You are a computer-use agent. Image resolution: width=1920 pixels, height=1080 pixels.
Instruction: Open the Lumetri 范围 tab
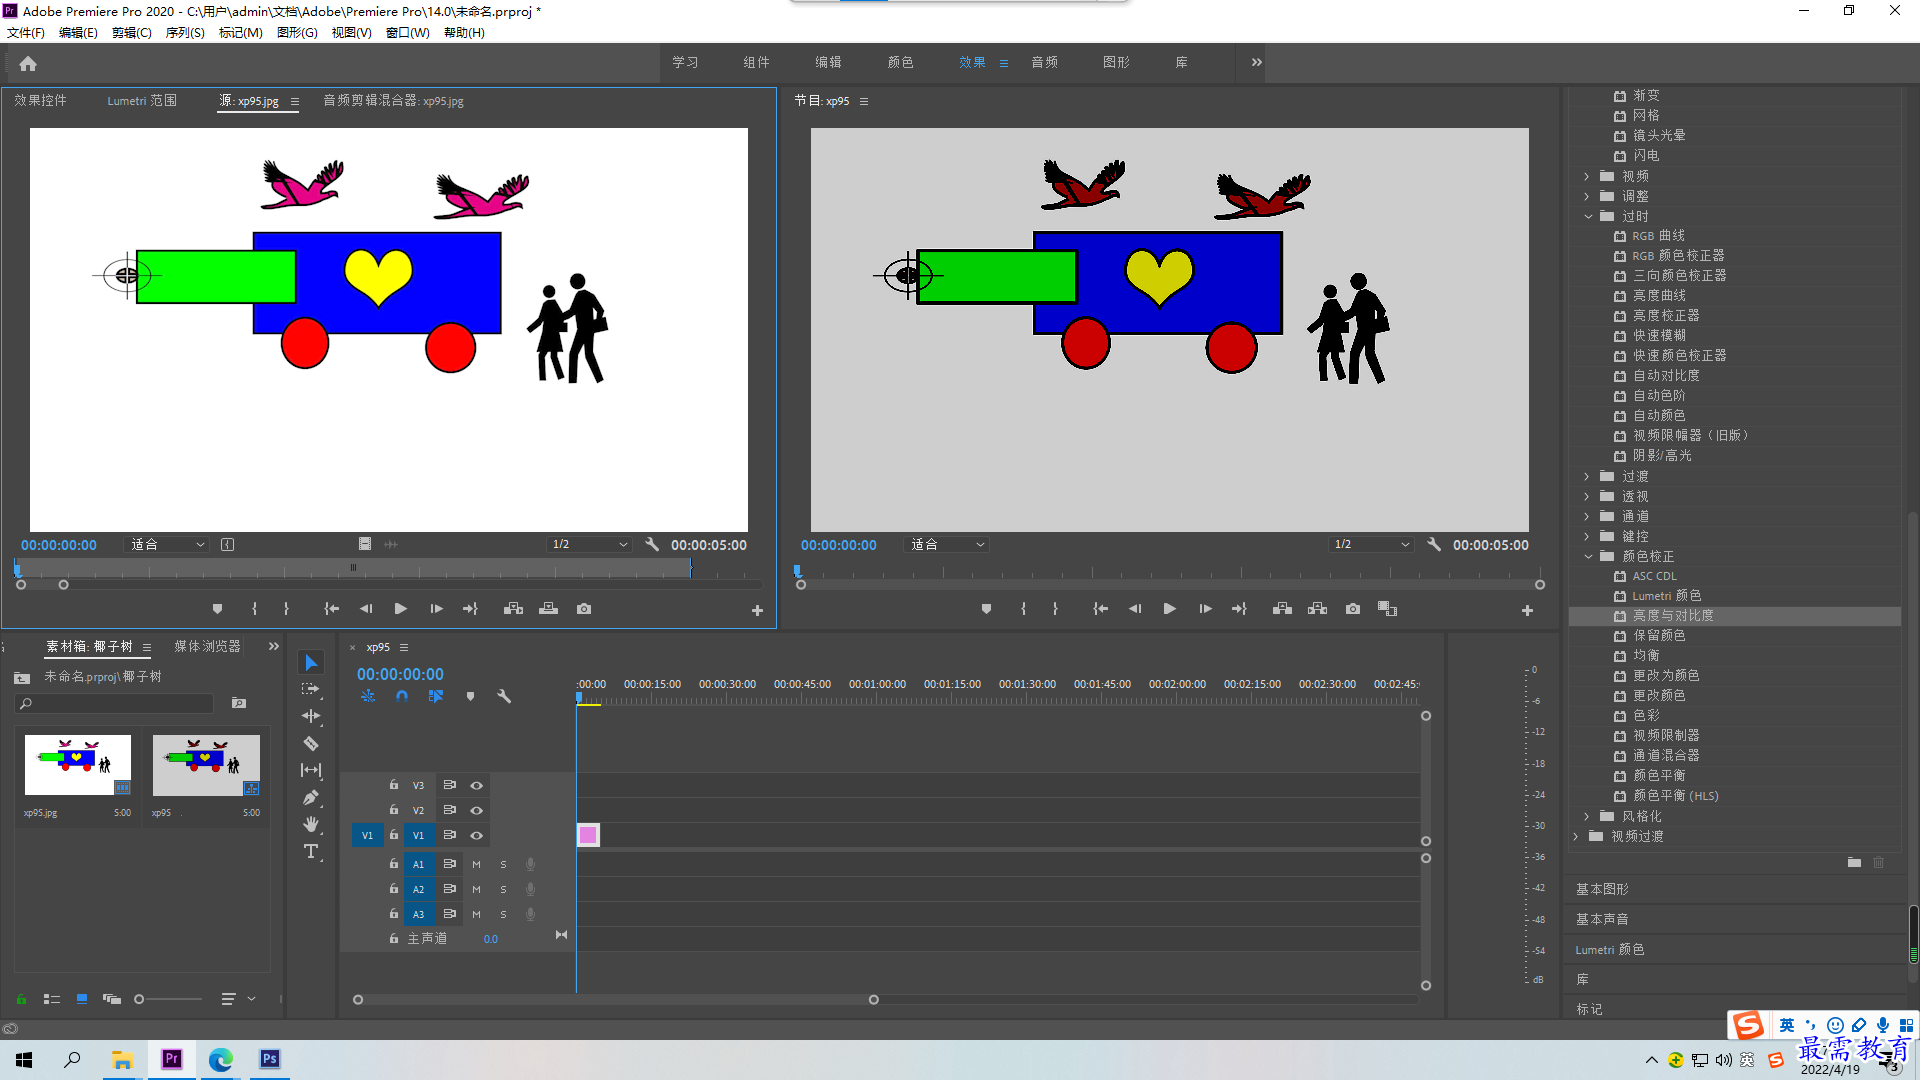pos(142,100)
